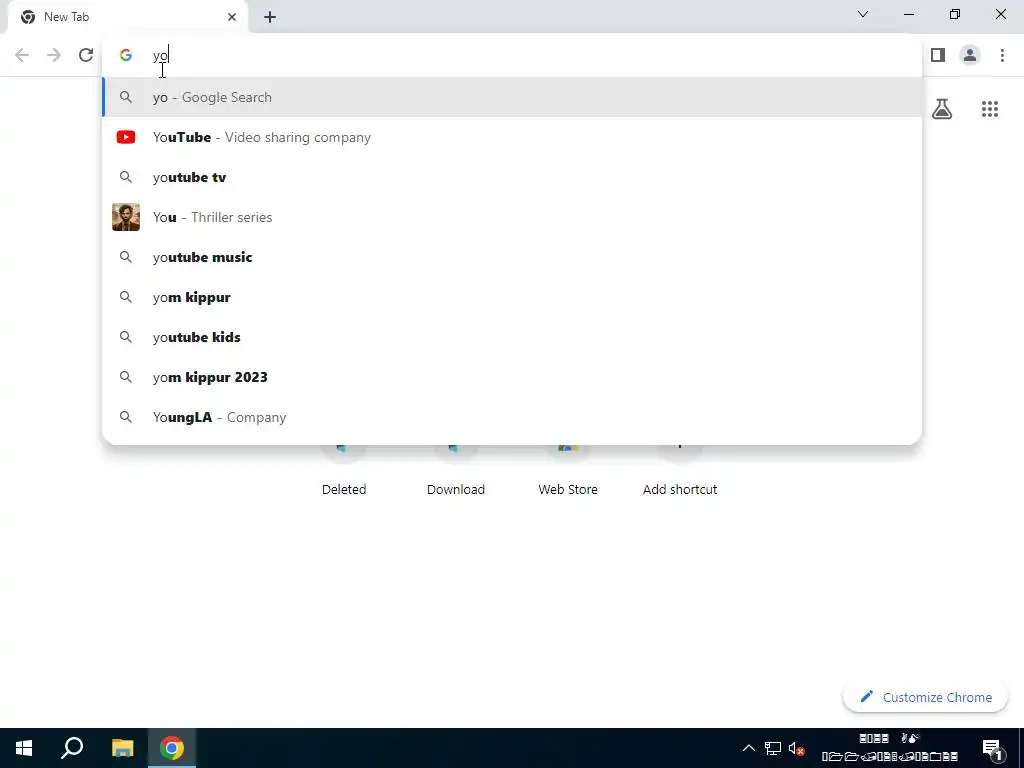The width and height of the screenshot is (1024, 768).
Task: Close the New Tab tab
Action: (x=232, y=17)
